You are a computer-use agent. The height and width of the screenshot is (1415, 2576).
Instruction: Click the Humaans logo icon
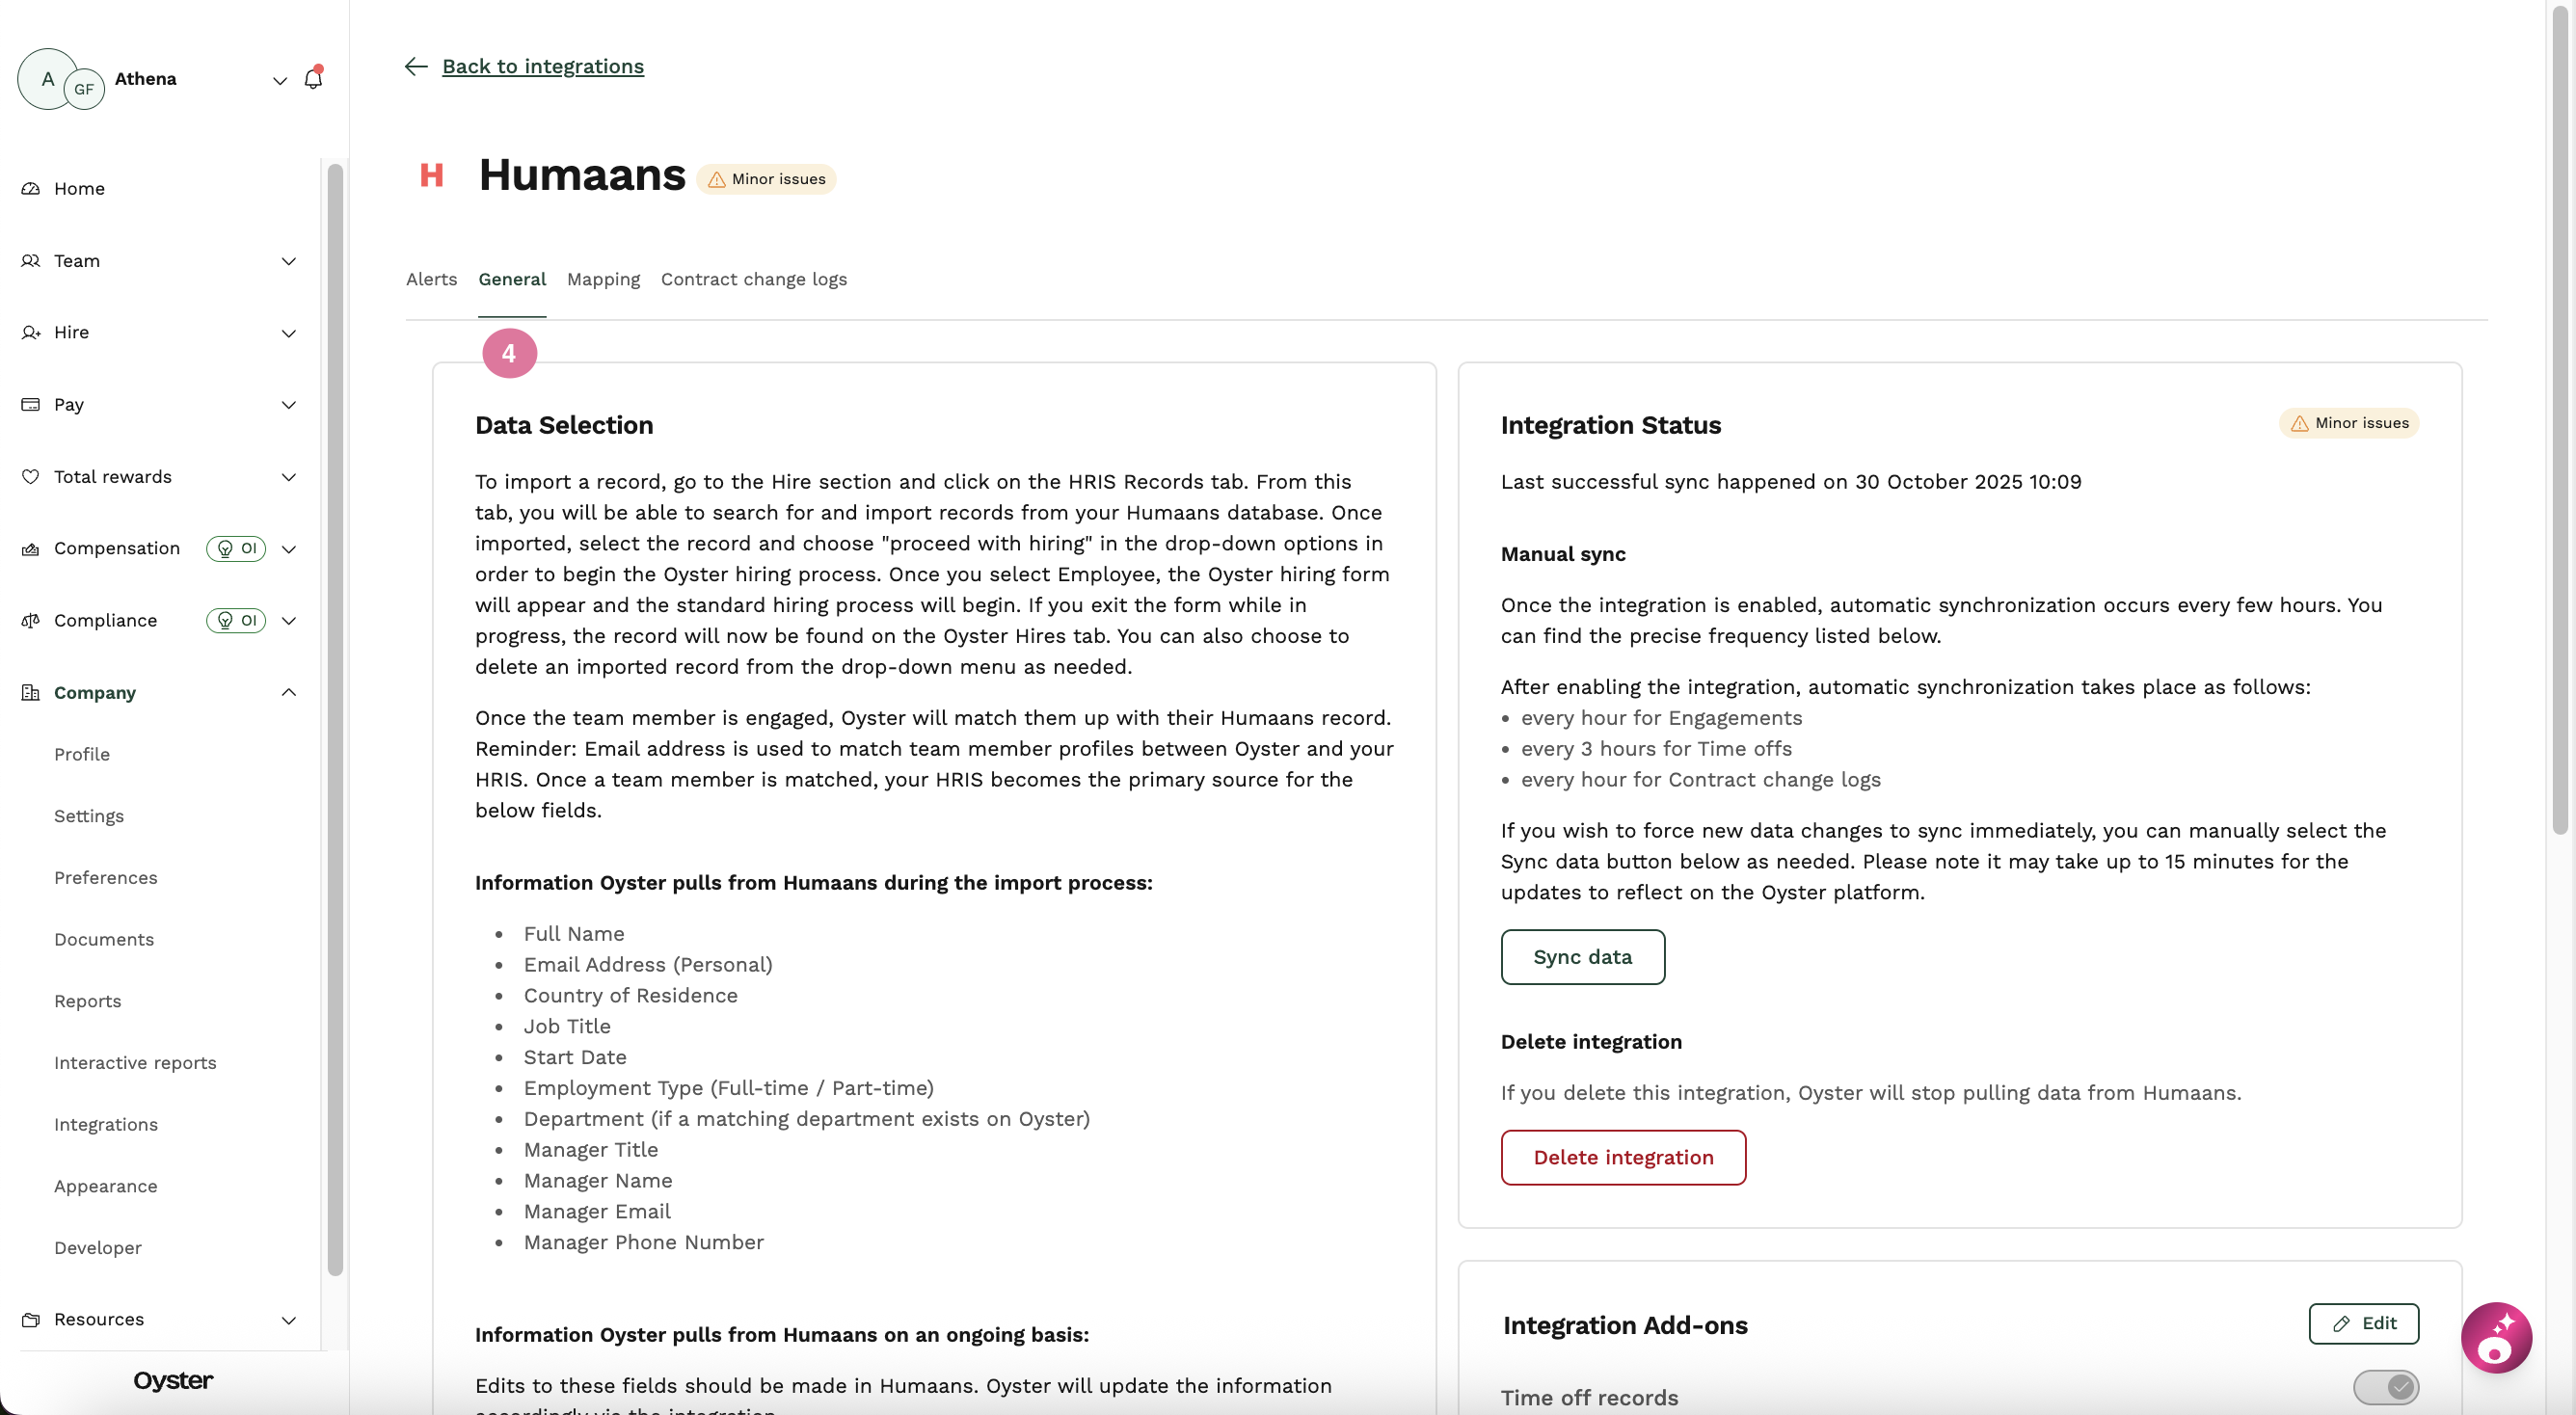(x=431, y=175)
